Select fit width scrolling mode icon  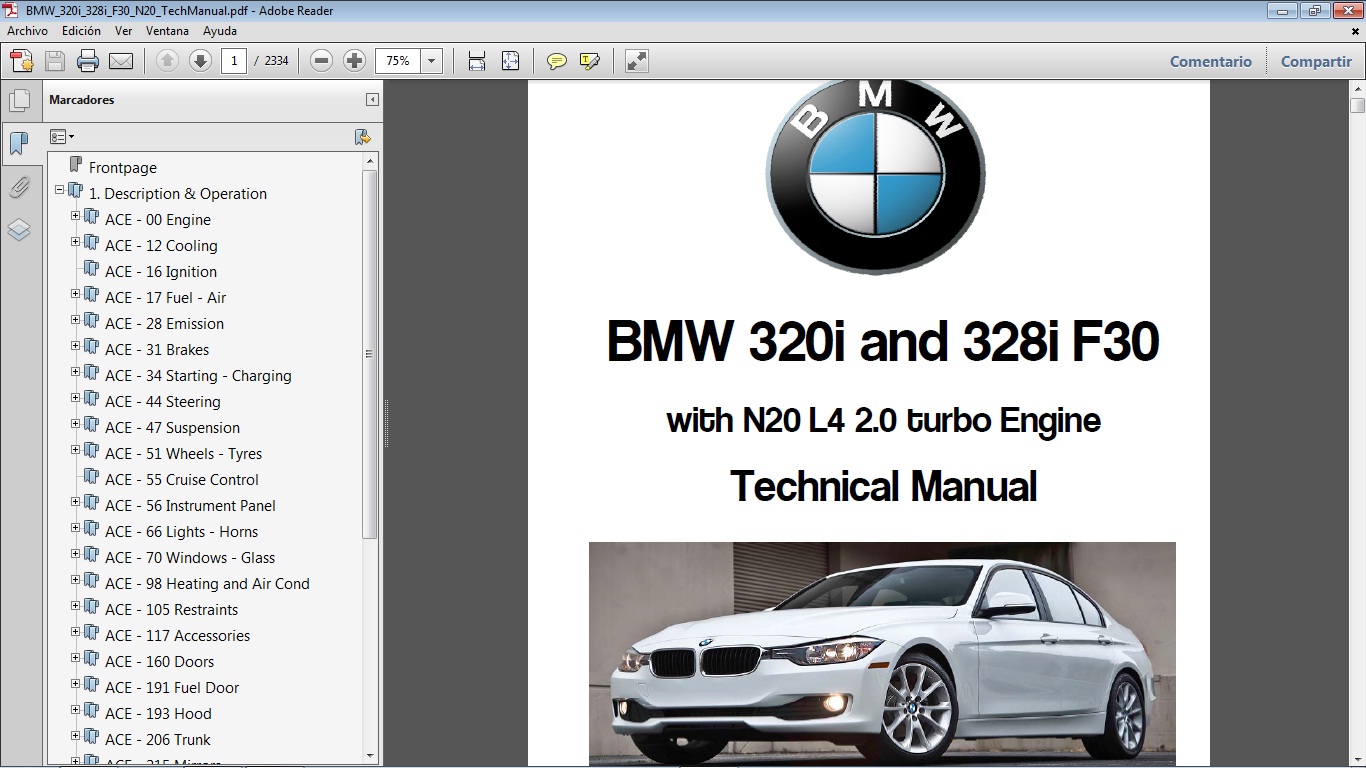pyautogui.click(x=477, y=61)
